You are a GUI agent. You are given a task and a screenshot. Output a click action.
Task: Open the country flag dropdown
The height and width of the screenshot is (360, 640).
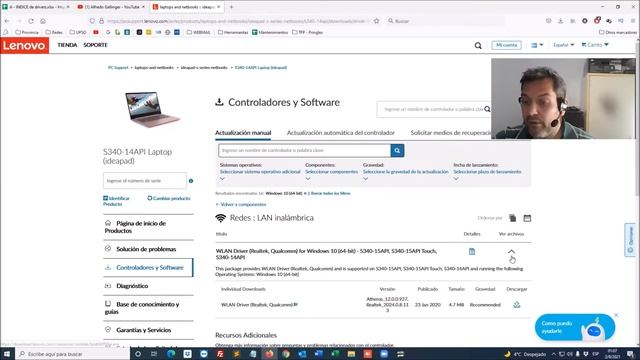[x=537, y=45]
